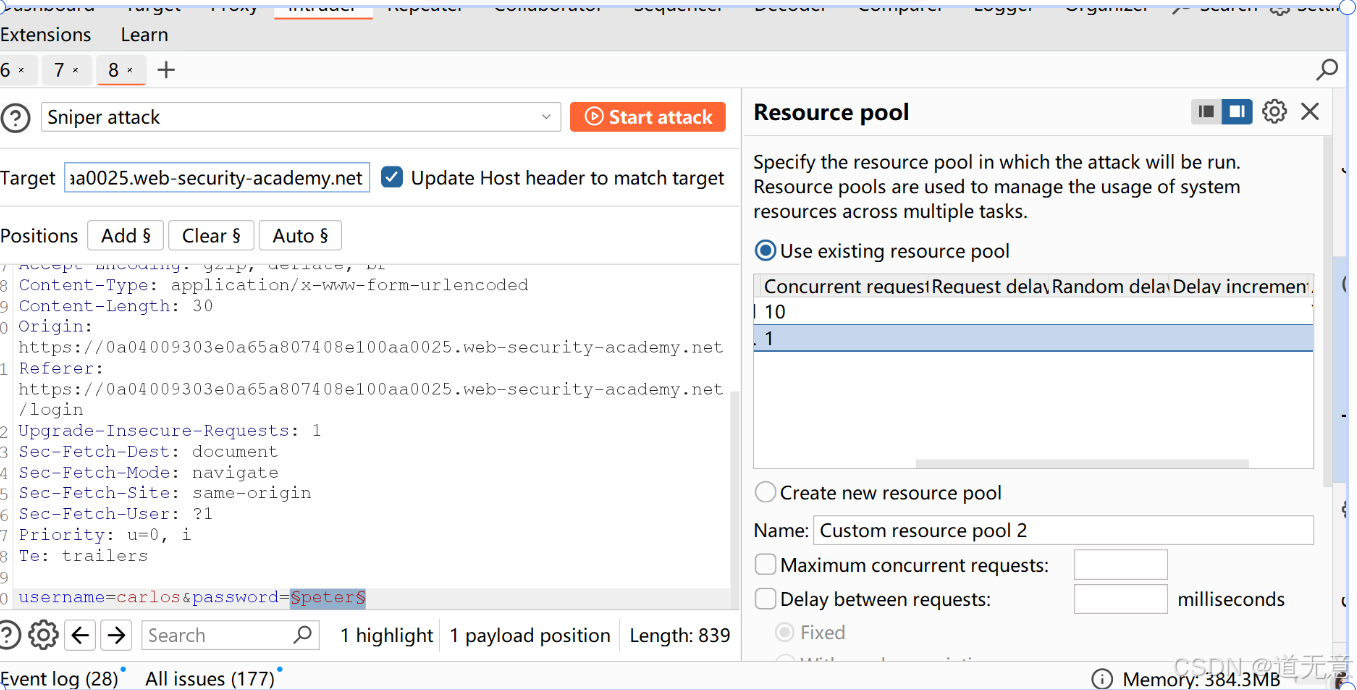Click Concurrent requests column header
The width and height of the screenshot is (1357, 690).
point(844,286)
